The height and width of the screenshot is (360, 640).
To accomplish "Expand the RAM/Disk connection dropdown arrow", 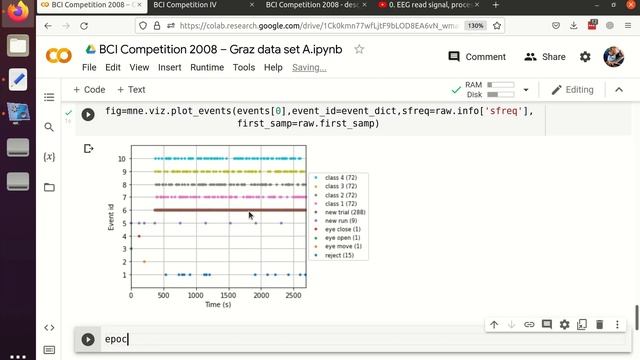I will [x=526, y=90].
